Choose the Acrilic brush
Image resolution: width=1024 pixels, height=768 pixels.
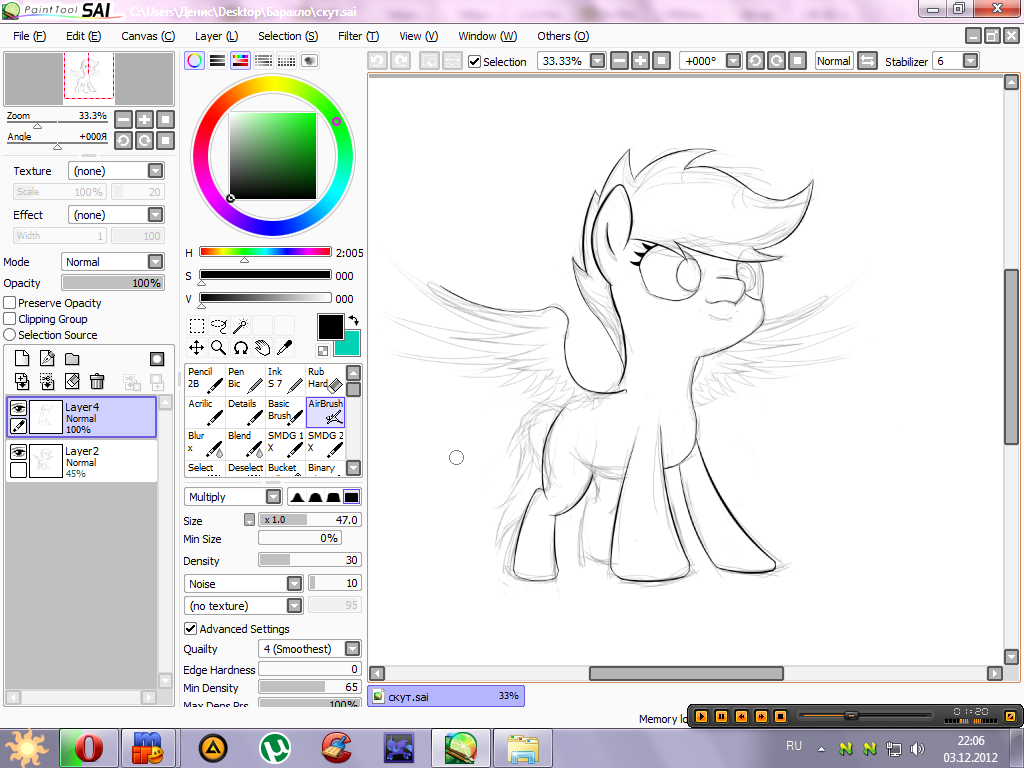point(205,412)
